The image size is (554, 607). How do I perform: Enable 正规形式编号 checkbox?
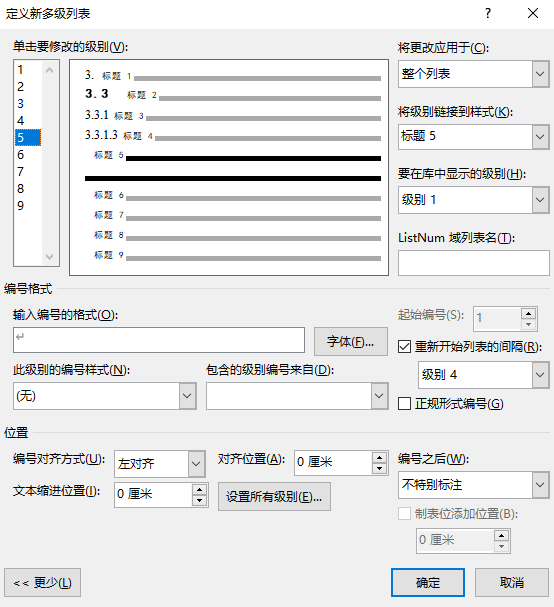click(404, 404)
